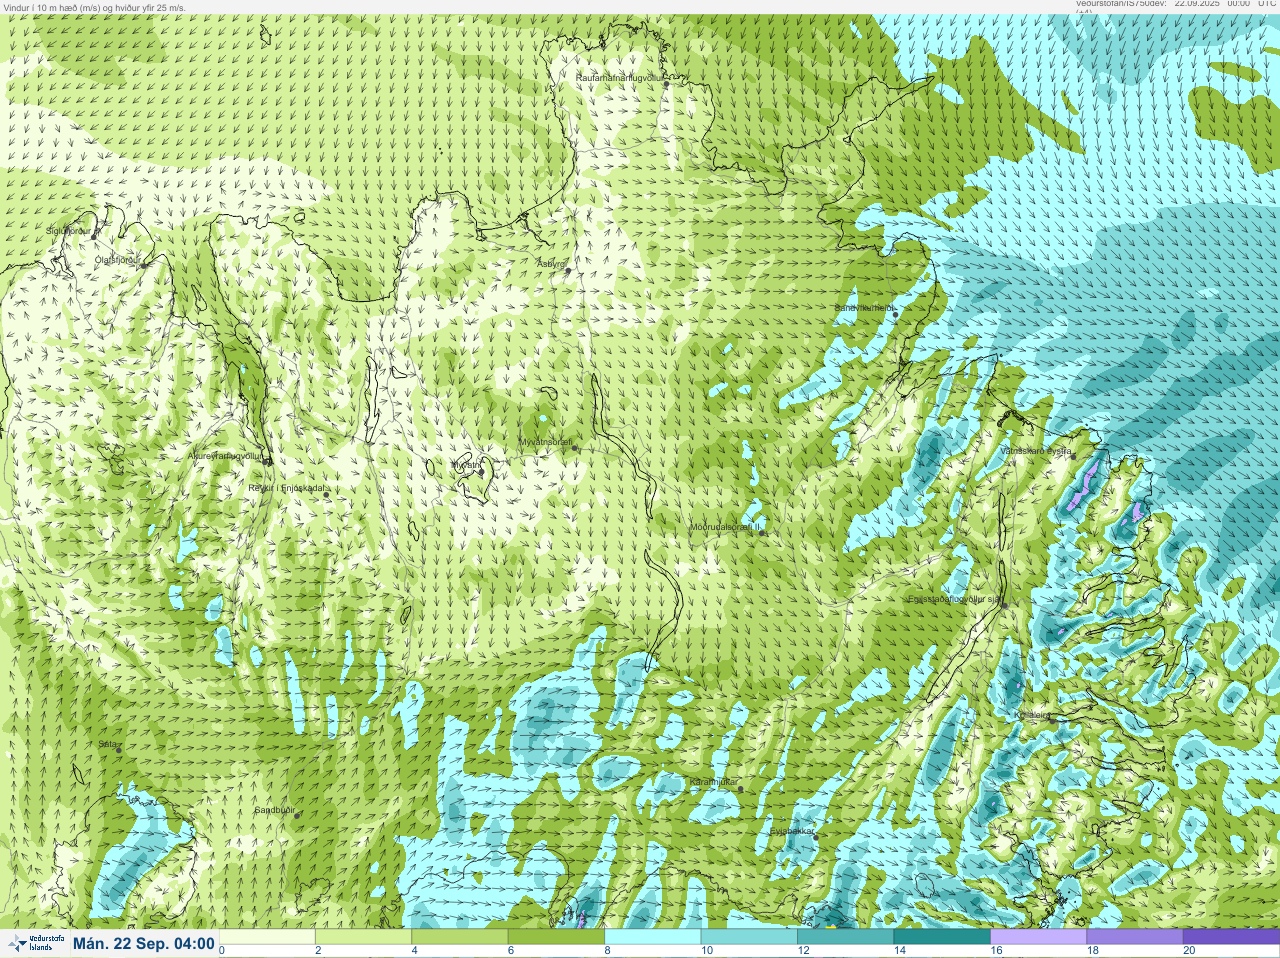
Task: Click the Reykir í Fnjóskadal station label
Action: click(286, 488)
